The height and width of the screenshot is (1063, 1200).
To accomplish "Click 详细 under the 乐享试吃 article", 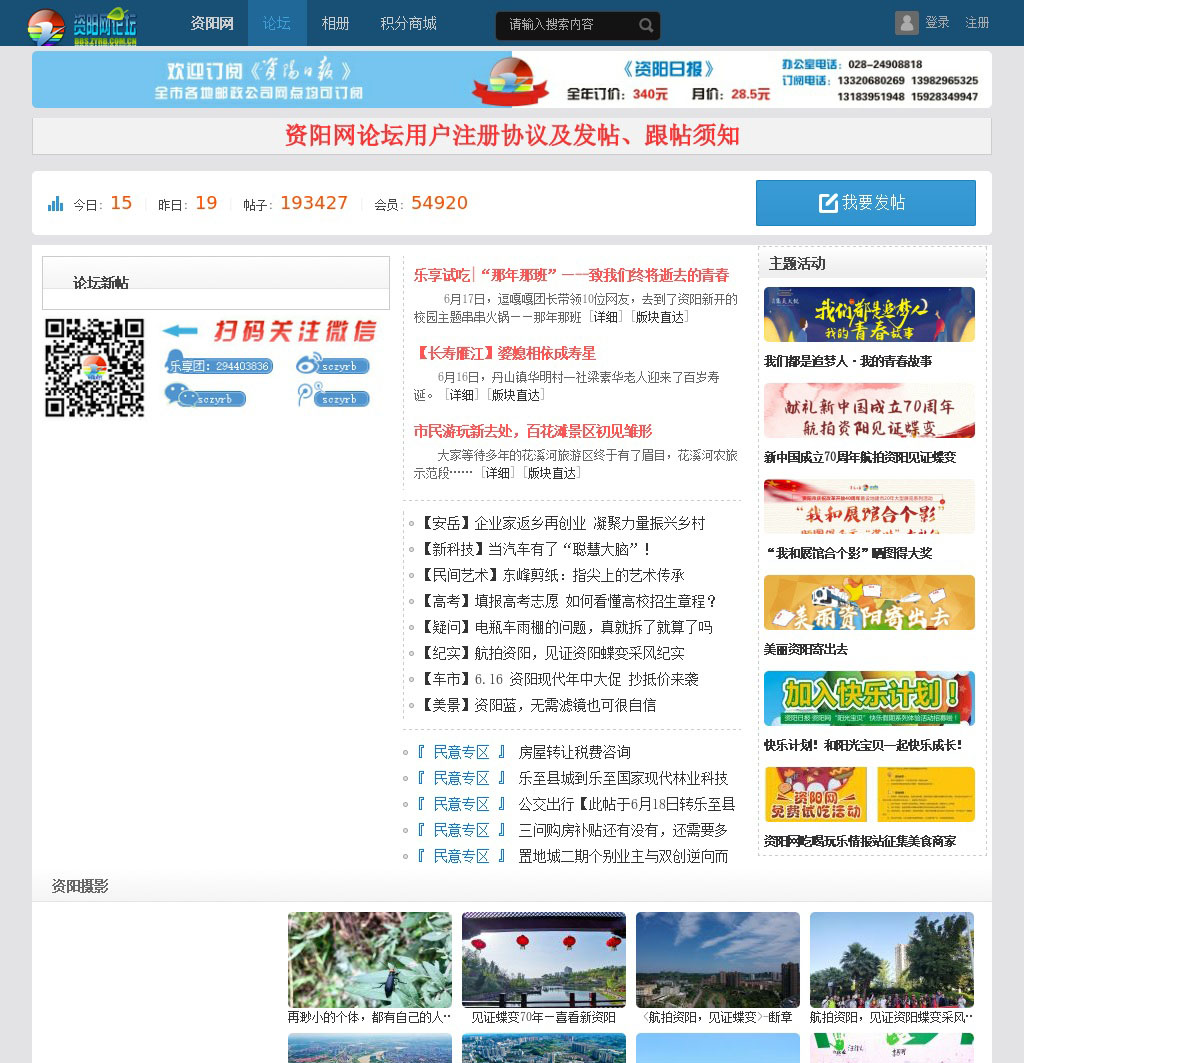I will [606, 317].
